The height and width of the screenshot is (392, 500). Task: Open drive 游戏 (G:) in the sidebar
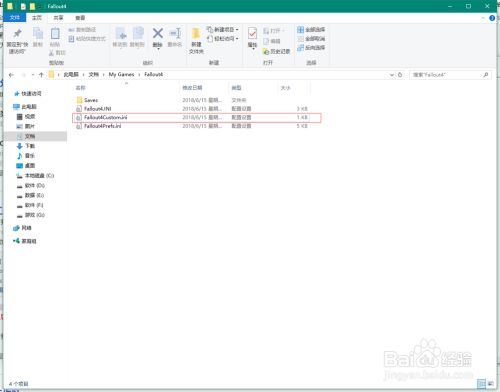(x=31, y=215)
